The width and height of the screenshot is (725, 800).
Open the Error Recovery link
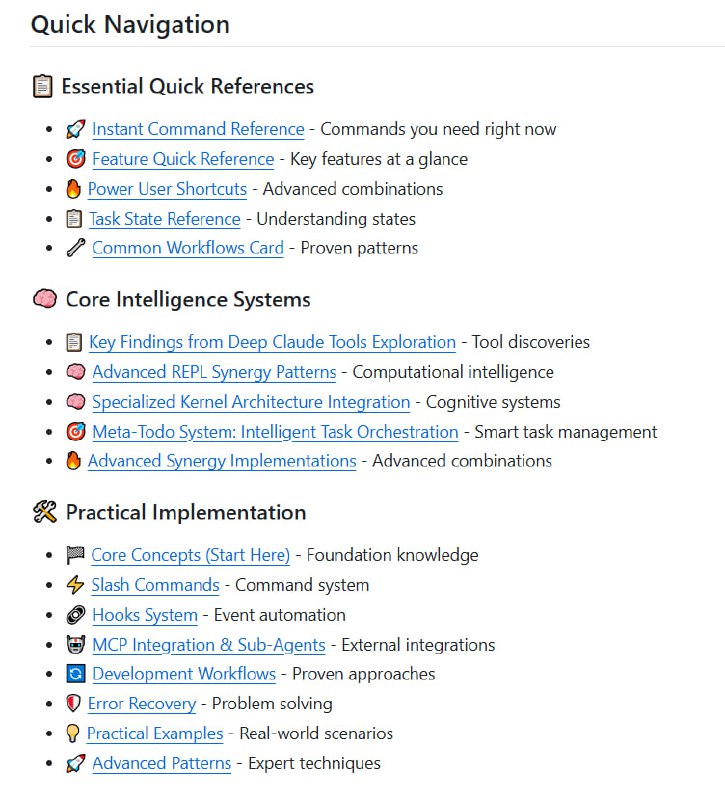click(x=142, y=704)
